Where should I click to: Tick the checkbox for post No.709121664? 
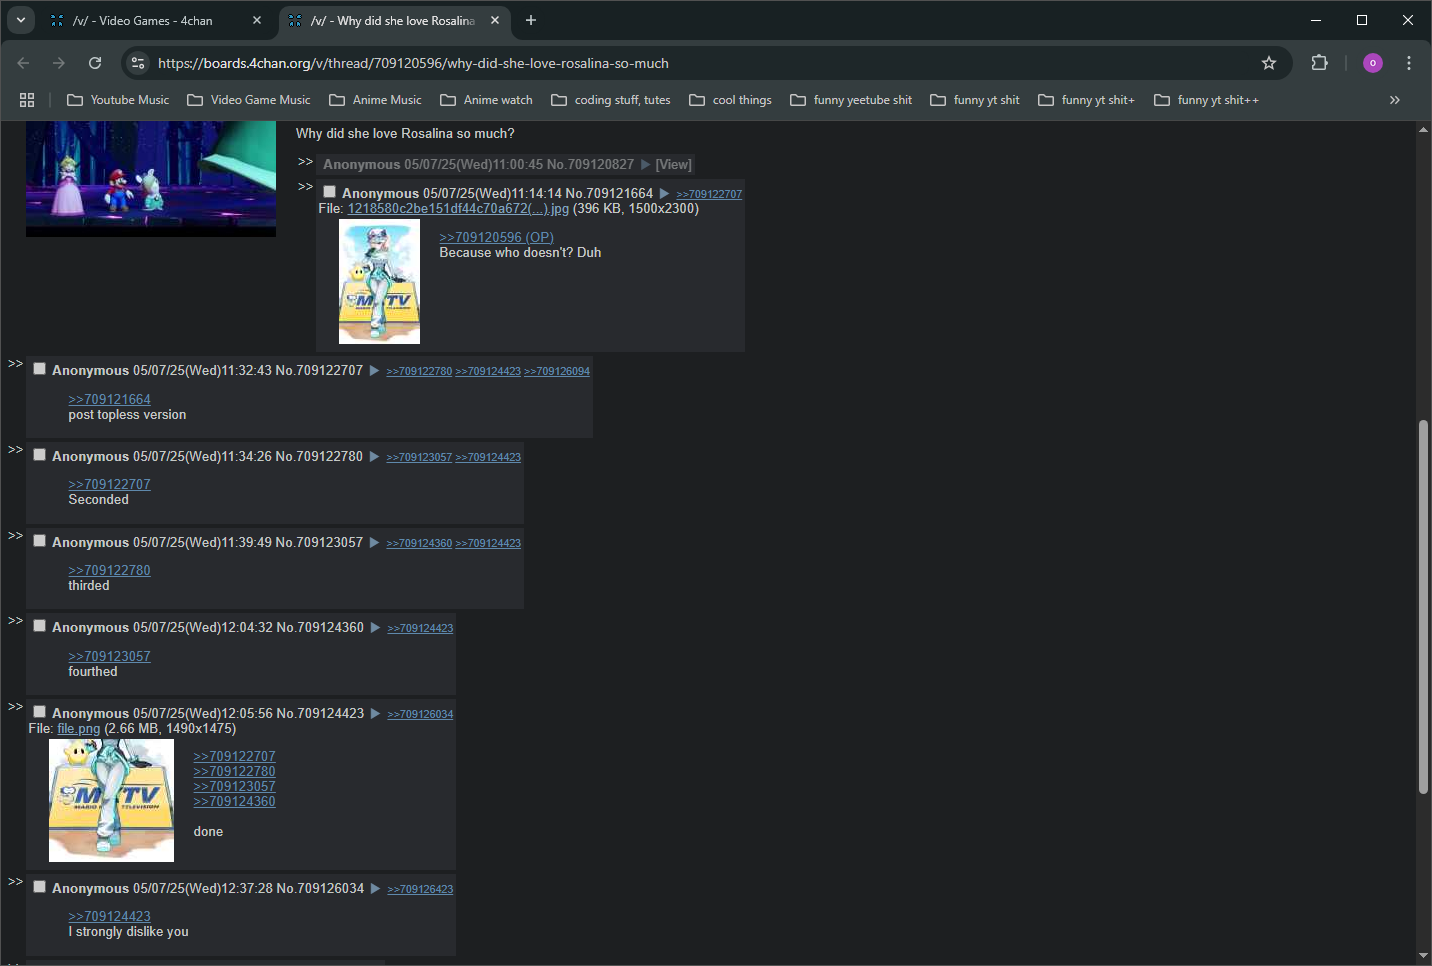329,192
